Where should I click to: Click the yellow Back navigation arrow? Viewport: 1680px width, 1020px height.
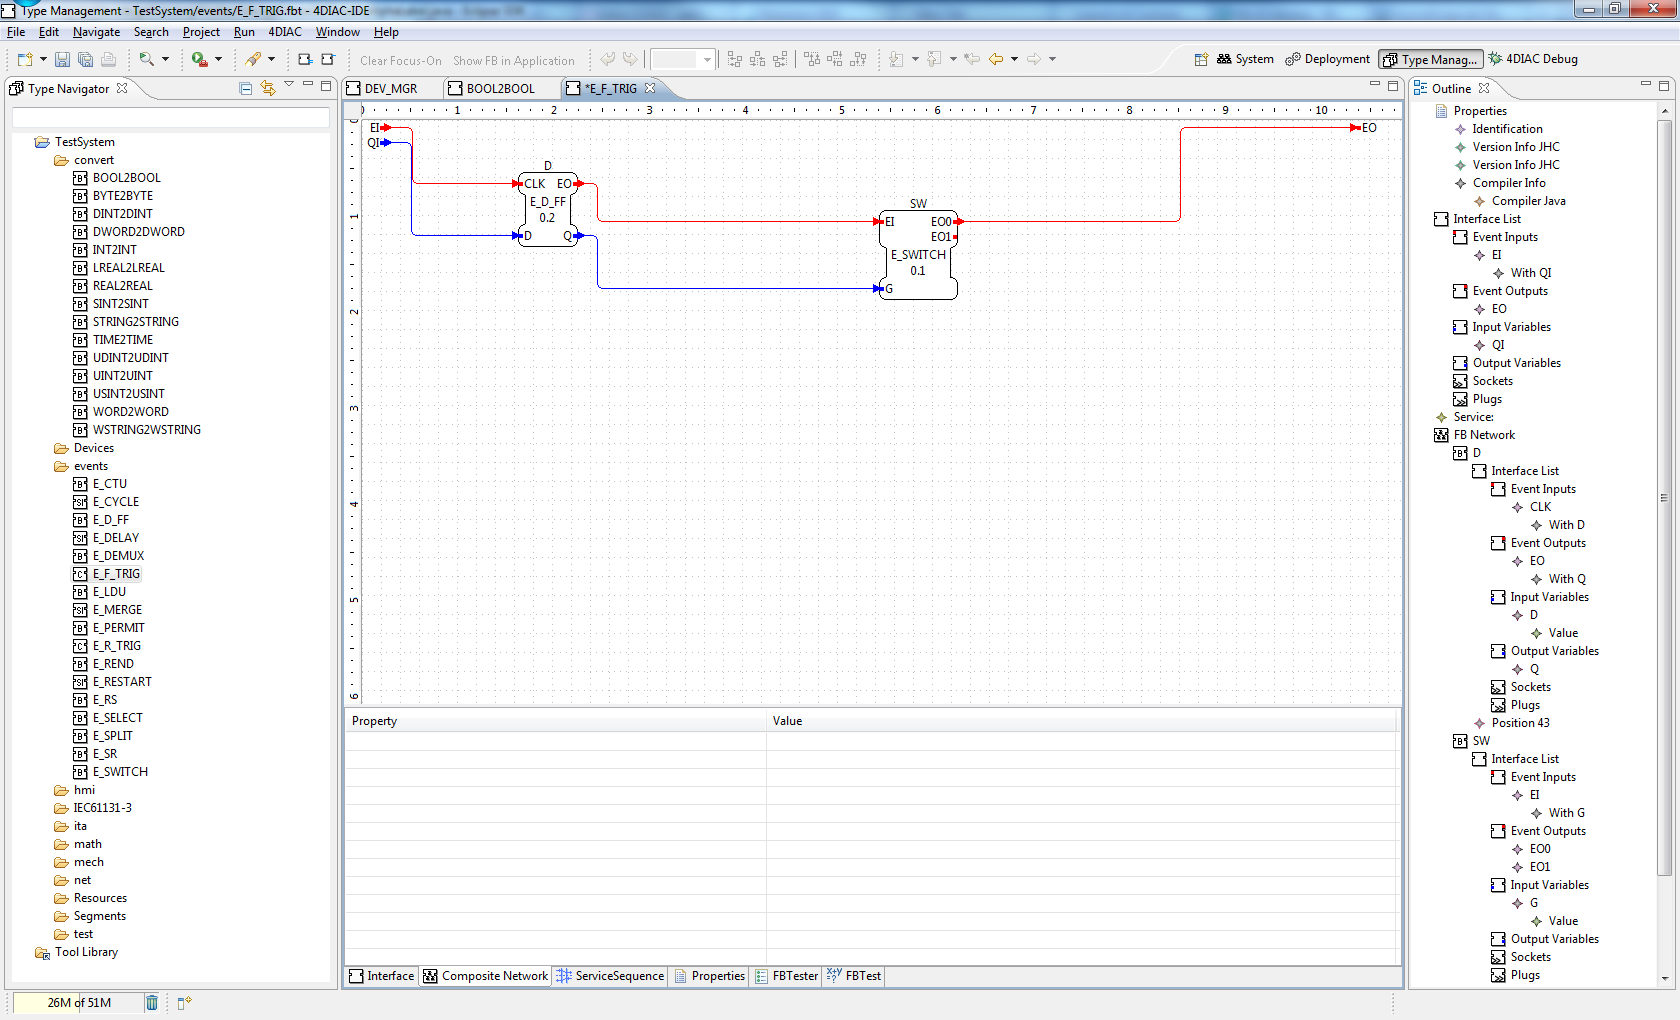[x=997, y=60]
